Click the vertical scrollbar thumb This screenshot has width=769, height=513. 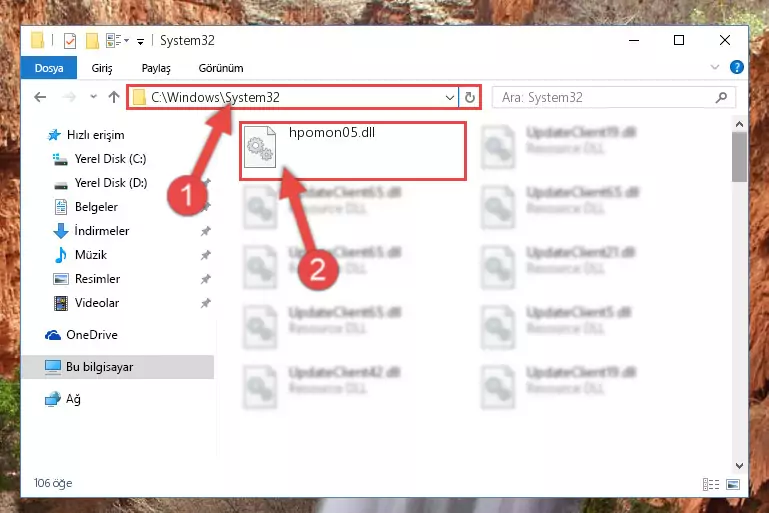click(x=739, y=157)
